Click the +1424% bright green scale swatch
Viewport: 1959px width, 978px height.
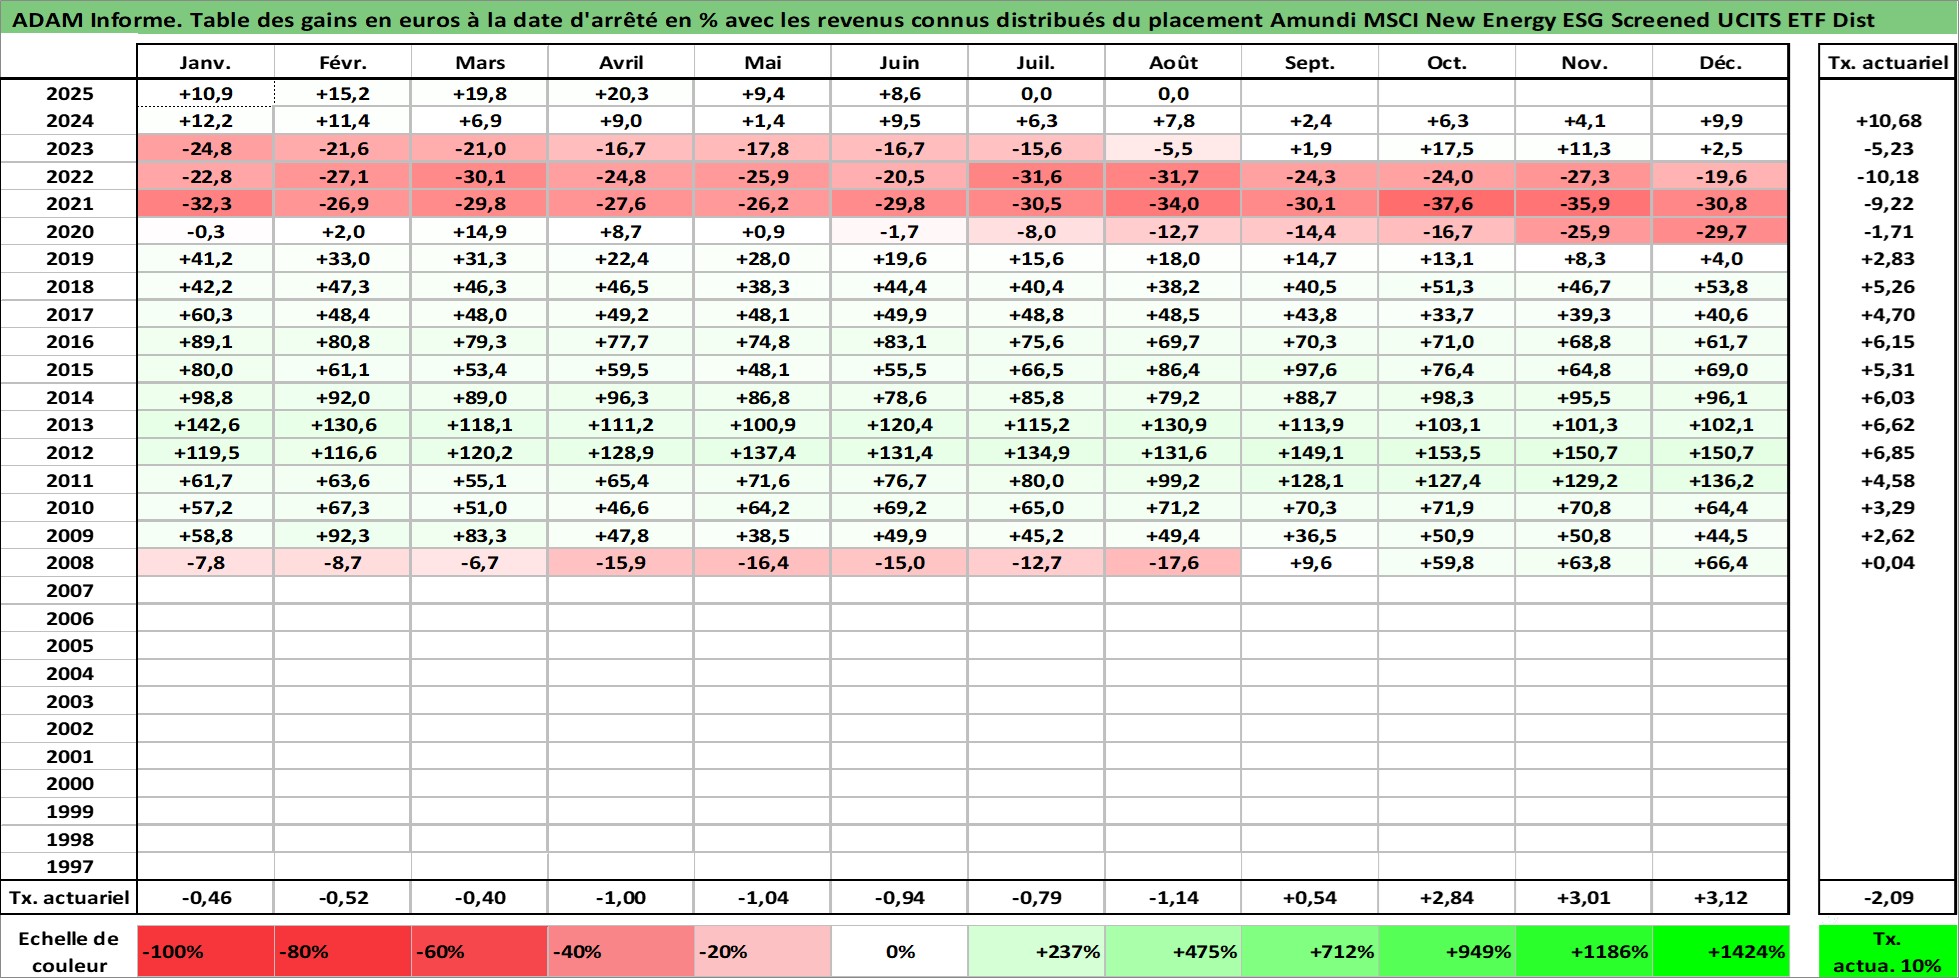coord(1720,951)
